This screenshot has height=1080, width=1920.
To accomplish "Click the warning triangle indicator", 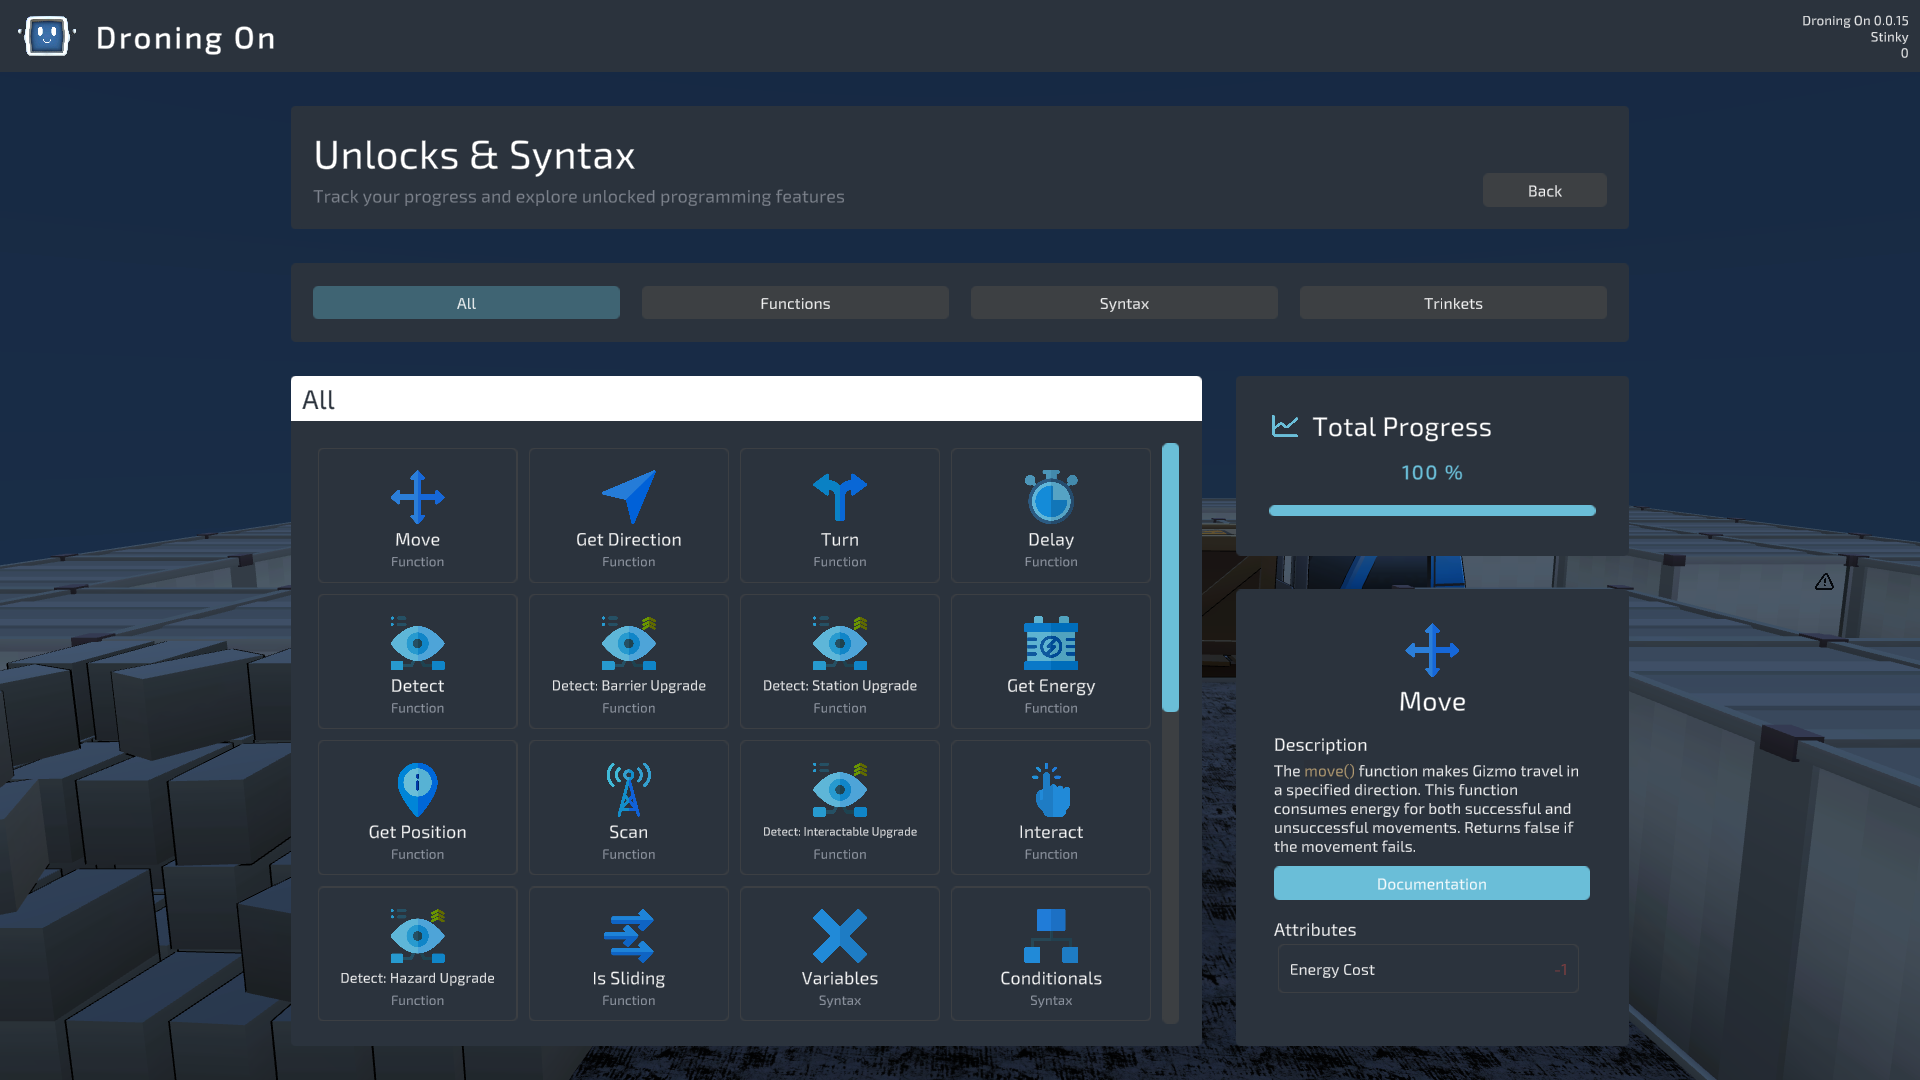I will pyautogui.click(x=1824, y=581).
